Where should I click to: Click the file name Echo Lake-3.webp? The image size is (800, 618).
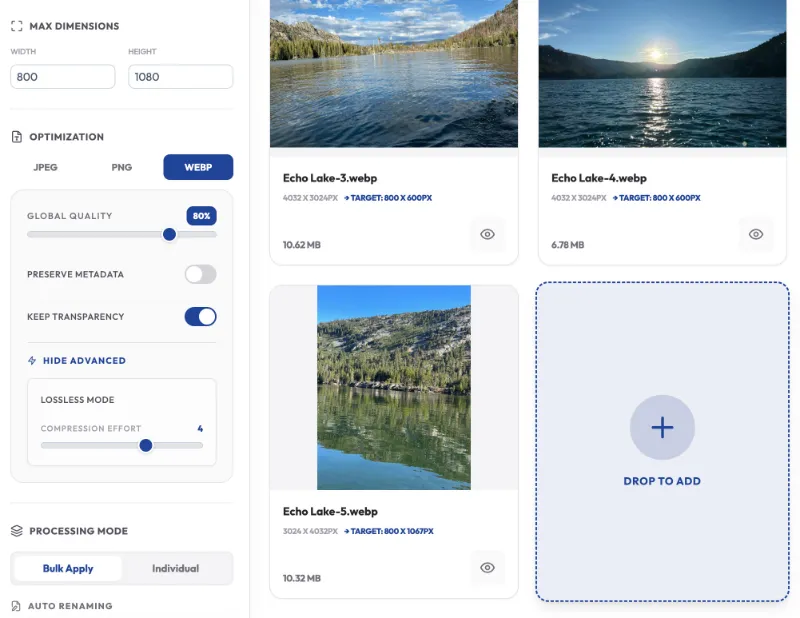click(x=330, y=178)
